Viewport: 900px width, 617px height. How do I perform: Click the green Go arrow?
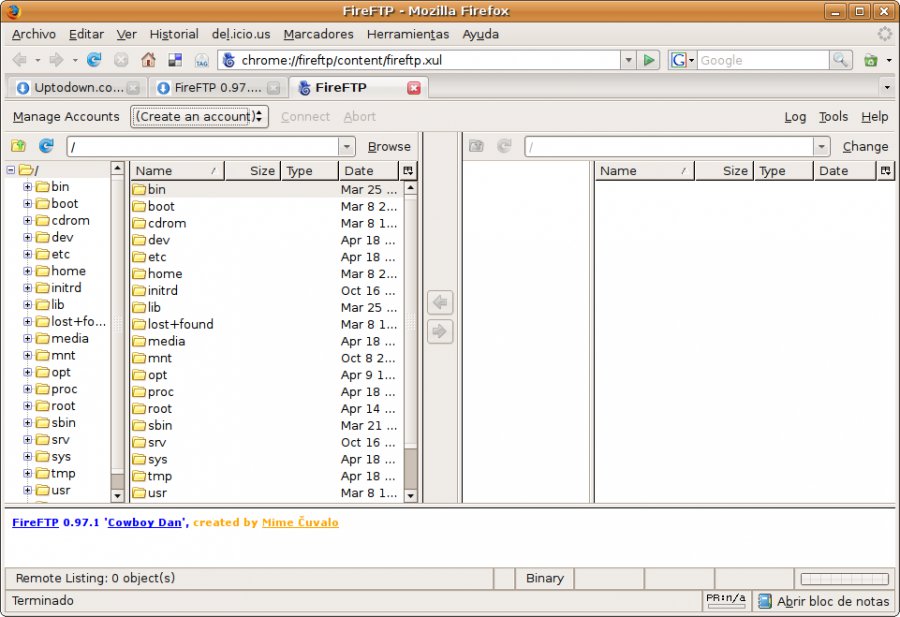(x=649, y=60)
